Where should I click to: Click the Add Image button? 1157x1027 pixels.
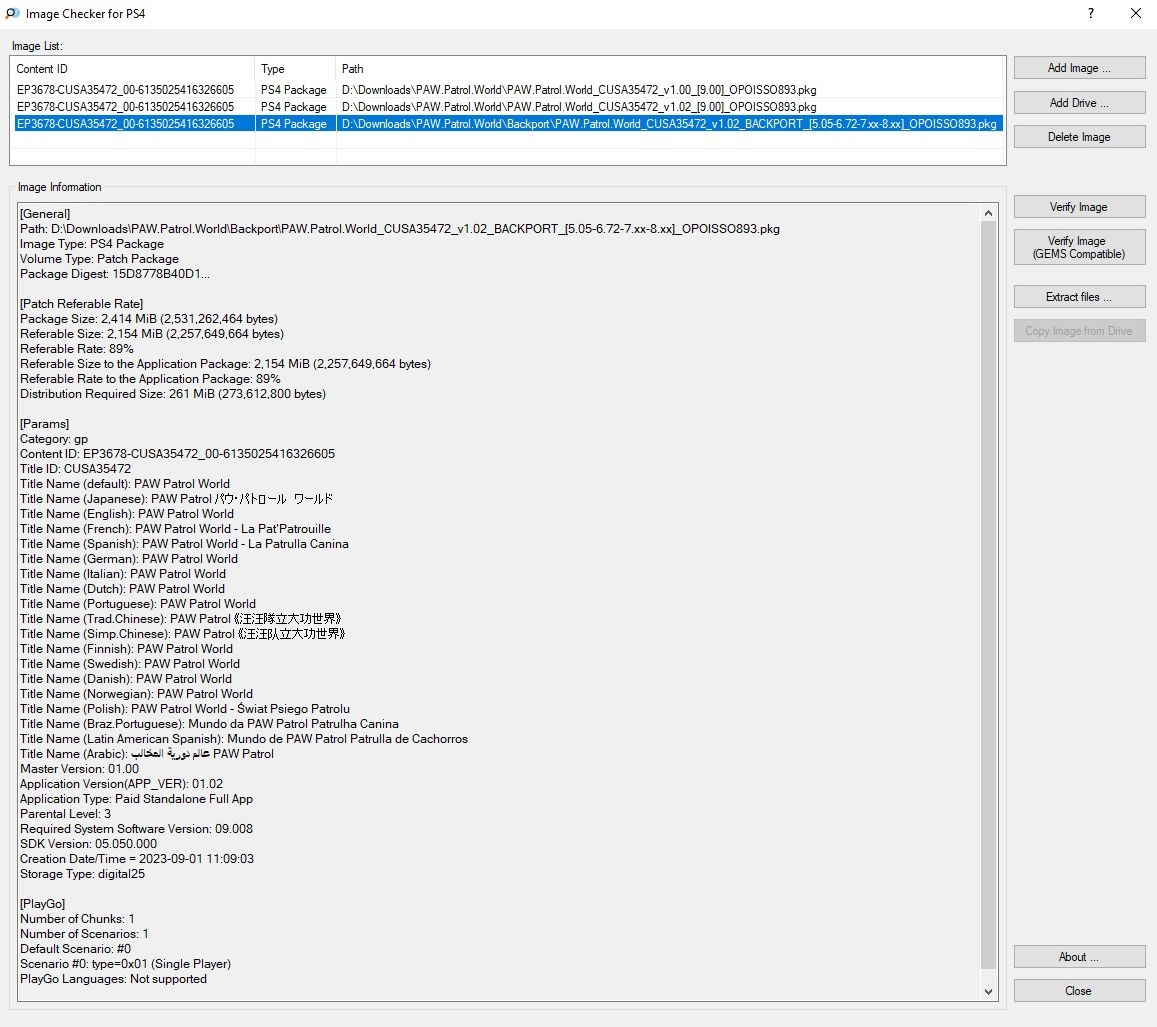(x=1079, y=68)
